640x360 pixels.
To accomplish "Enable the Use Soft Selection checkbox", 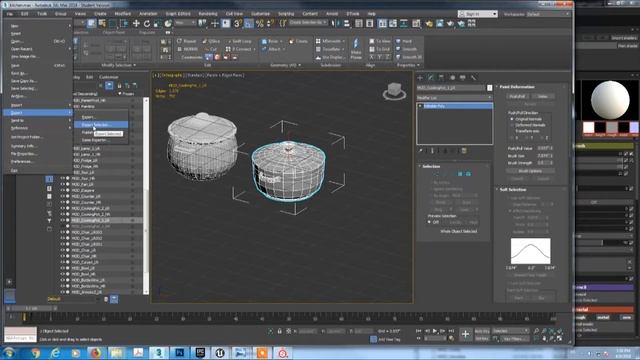I will tap(510, 198).
